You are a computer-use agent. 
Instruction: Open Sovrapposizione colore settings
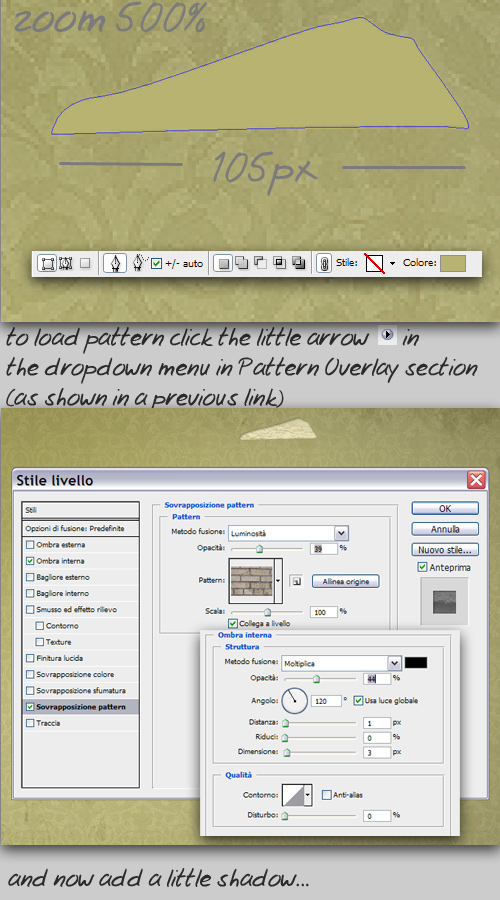pos(75,674)
